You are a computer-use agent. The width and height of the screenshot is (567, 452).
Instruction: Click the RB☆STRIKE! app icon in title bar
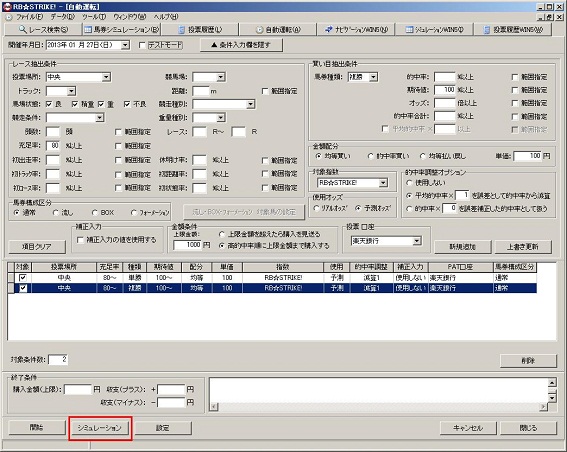(7, 7)
